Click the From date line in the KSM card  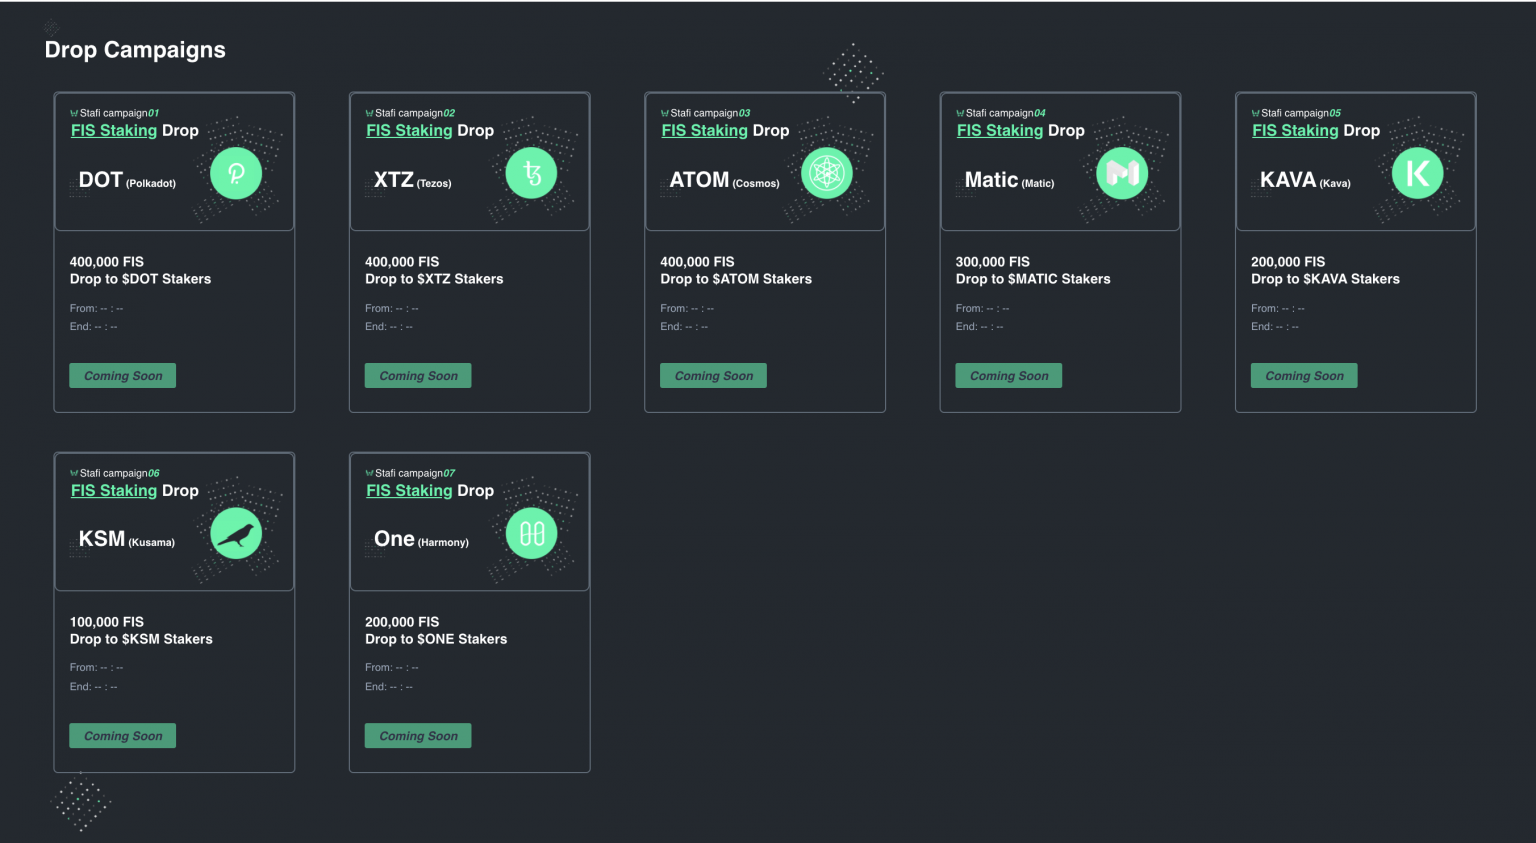[x=96, y=667]
